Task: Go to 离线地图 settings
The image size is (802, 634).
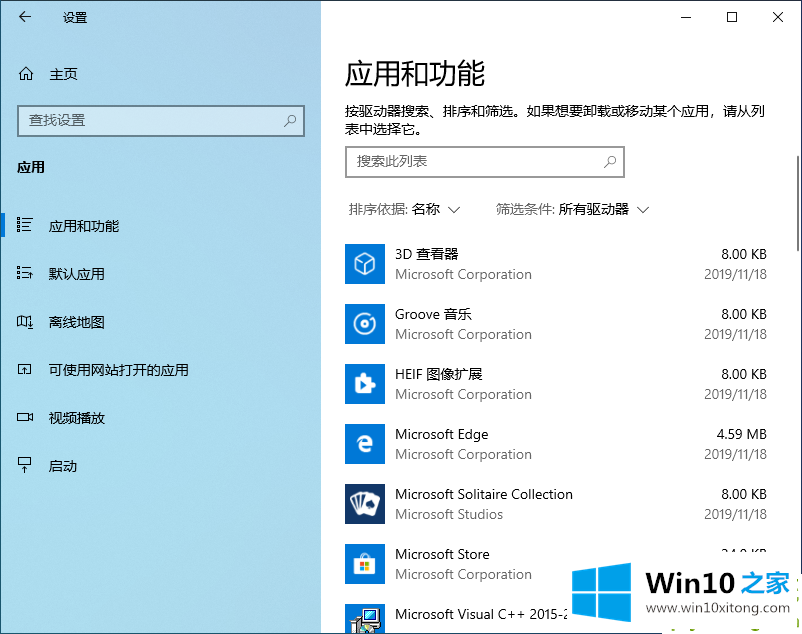Action: pyautogui.click(x=77, y=322)
